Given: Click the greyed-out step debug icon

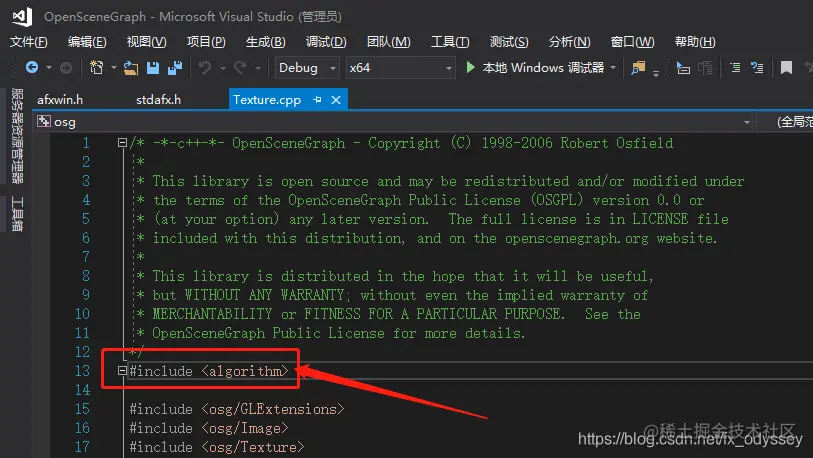Looking at the screenshot, I should tap(705, 68).
